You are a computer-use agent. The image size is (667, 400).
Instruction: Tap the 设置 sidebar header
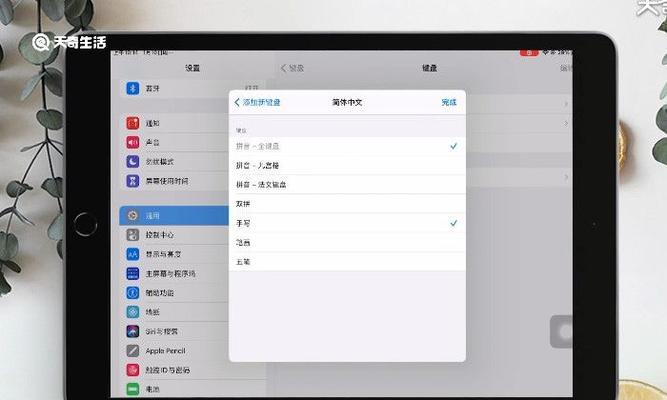pos(192,68)
